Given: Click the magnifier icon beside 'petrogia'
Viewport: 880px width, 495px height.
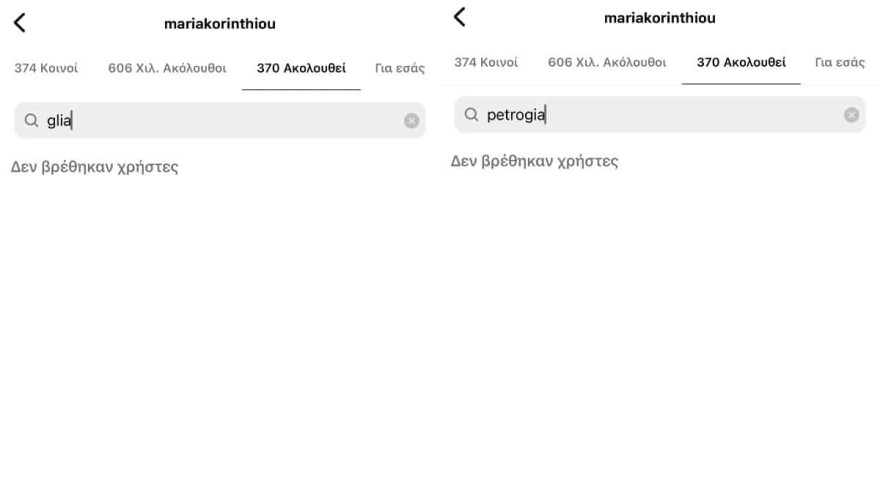Looking at the screenshot, I should tap(471, 114).
